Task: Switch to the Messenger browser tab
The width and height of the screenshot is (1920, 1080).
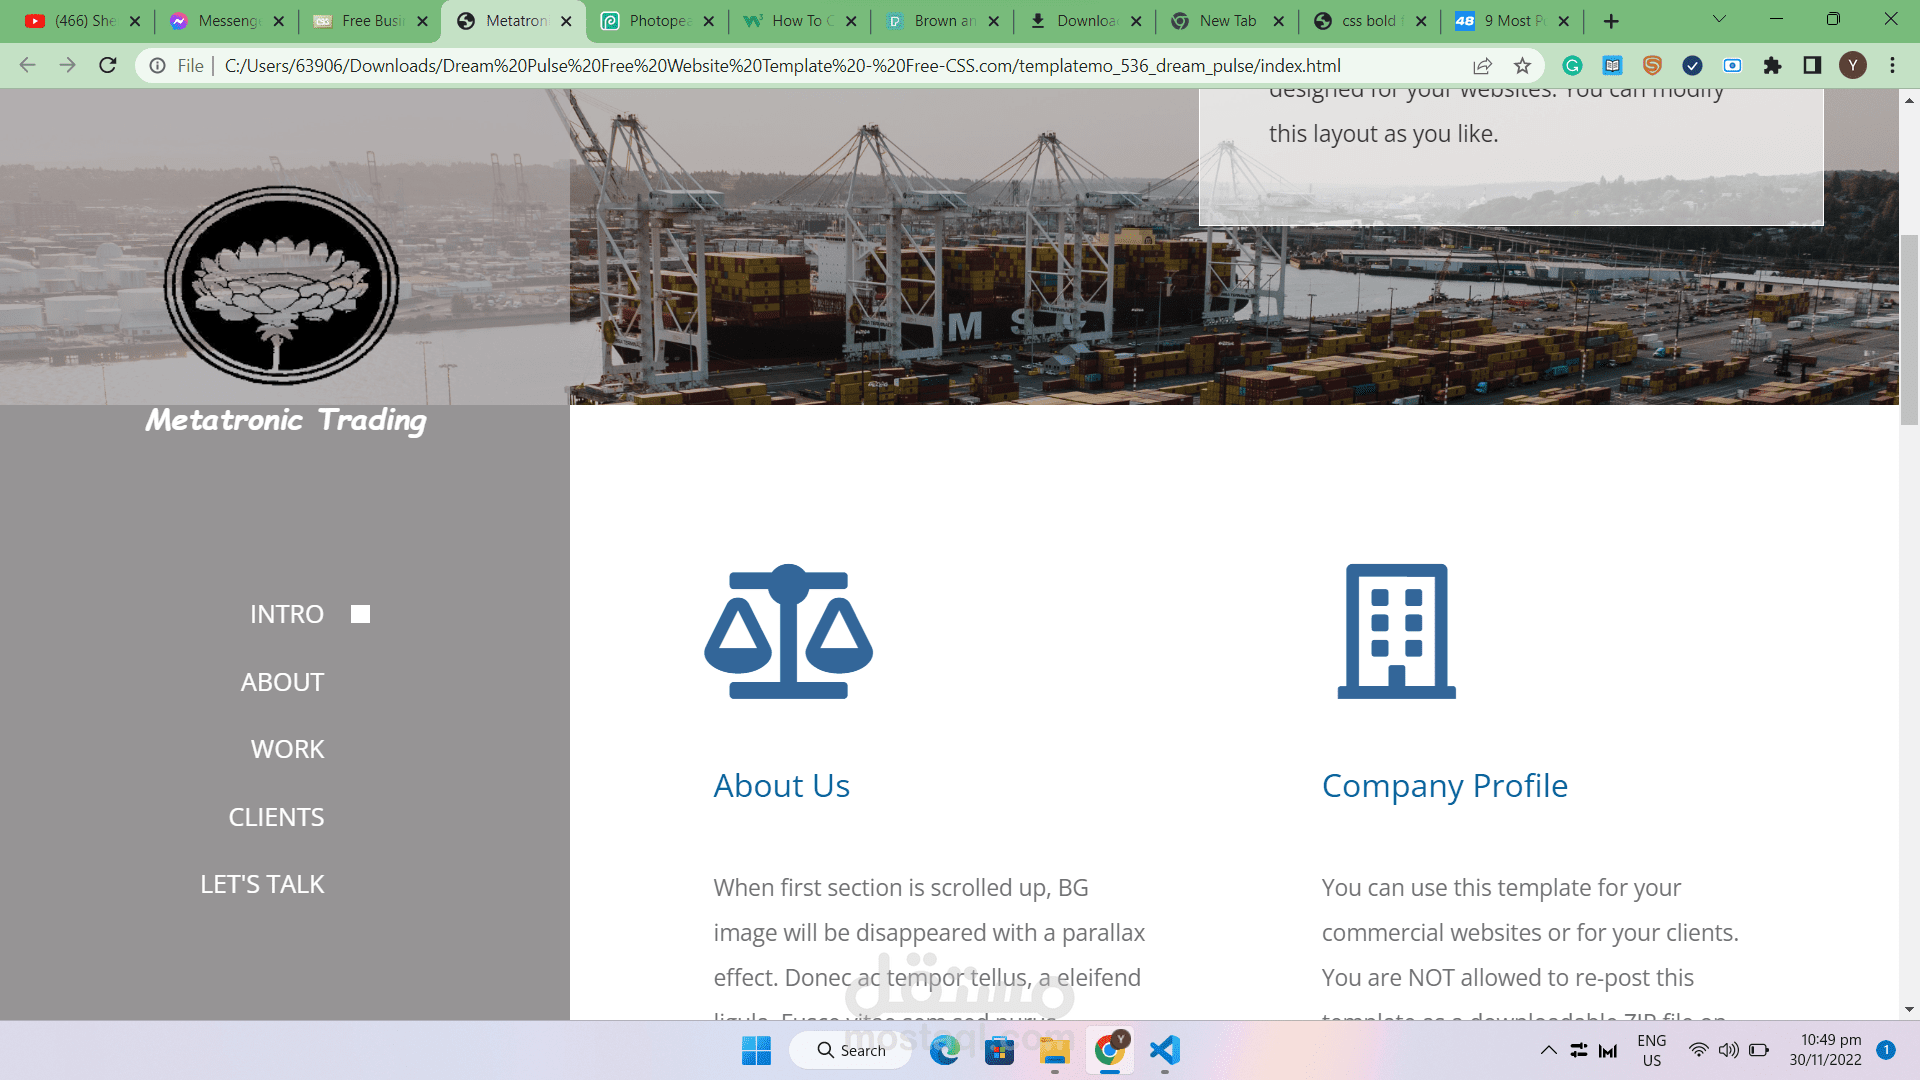Action: click(x=227, y=21)
